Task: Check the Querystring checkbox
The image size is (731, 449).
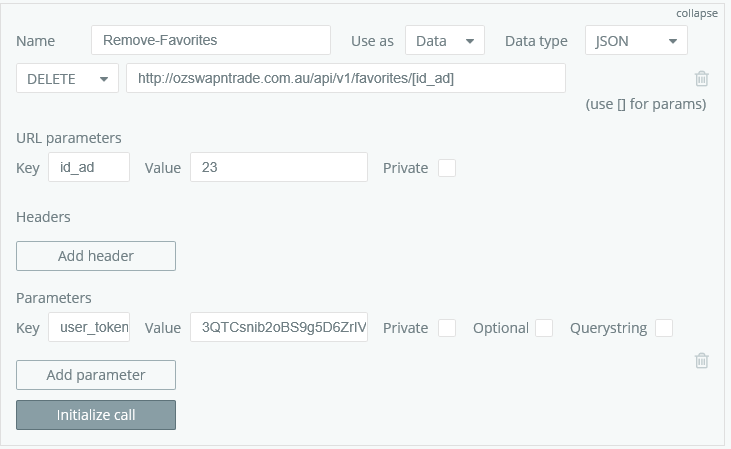Action: coord(663,328)
